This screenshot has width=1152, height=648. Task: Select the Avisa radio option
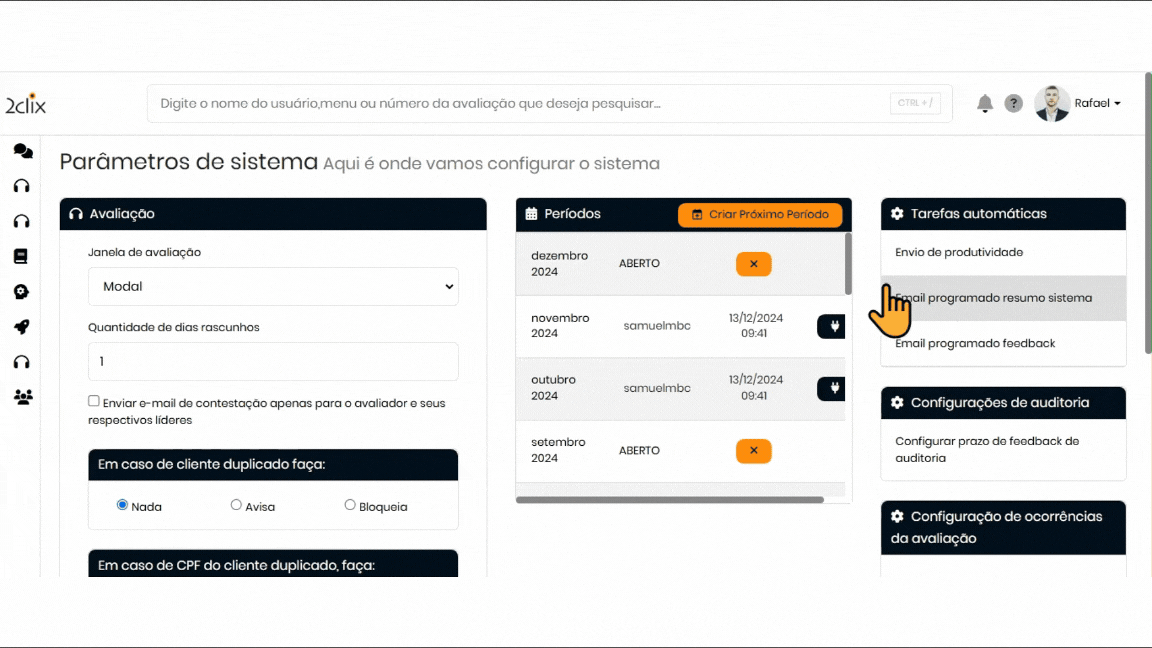[236, 505]
